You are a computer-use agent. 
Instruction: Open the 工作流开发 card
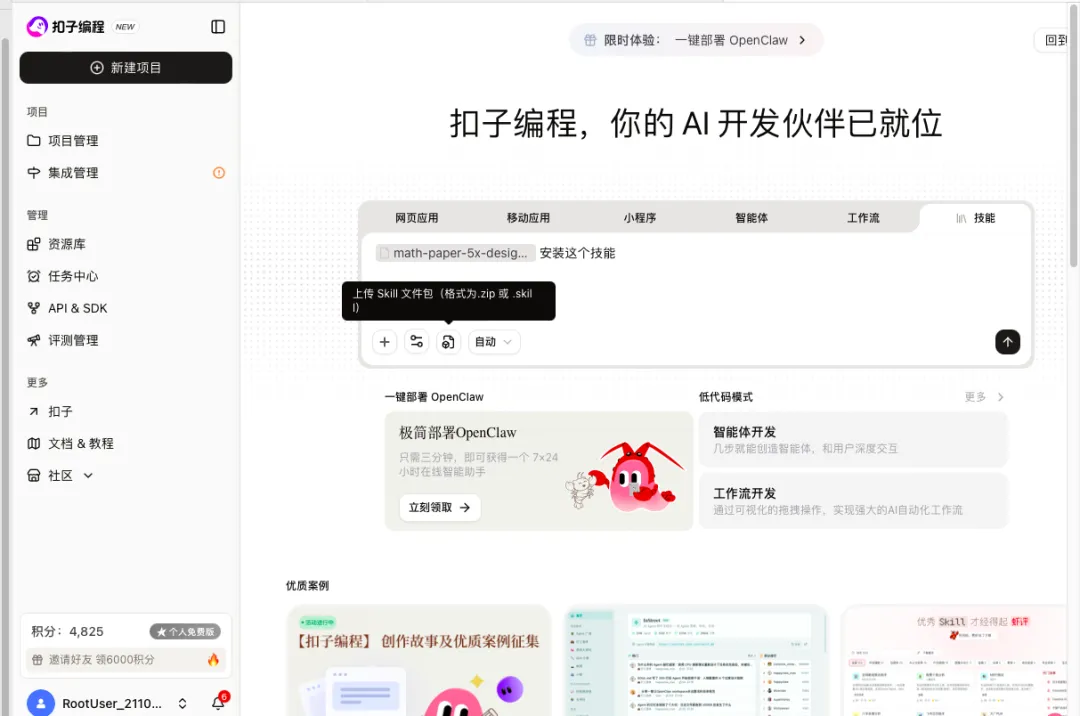point(853,501)
